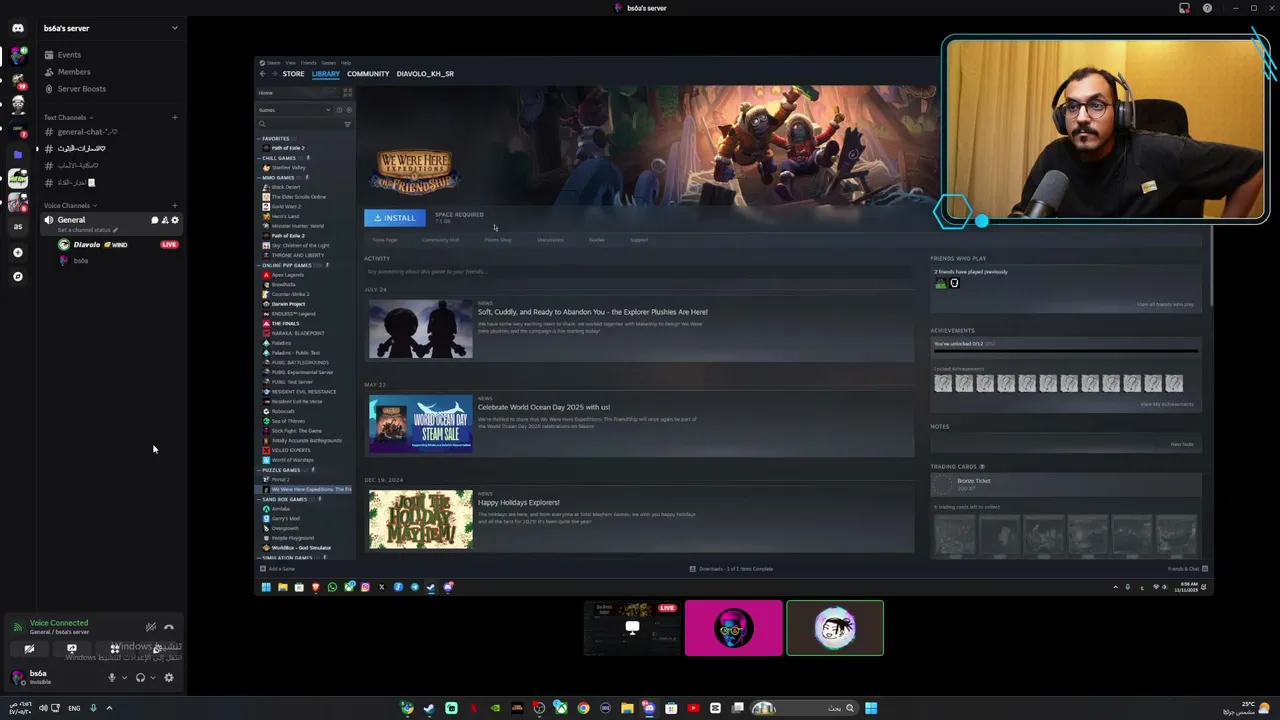This screenshot has height=720, width=1280.
Task: Open LIBRARY tab in streamed Steam window
Action: [325, 74]
